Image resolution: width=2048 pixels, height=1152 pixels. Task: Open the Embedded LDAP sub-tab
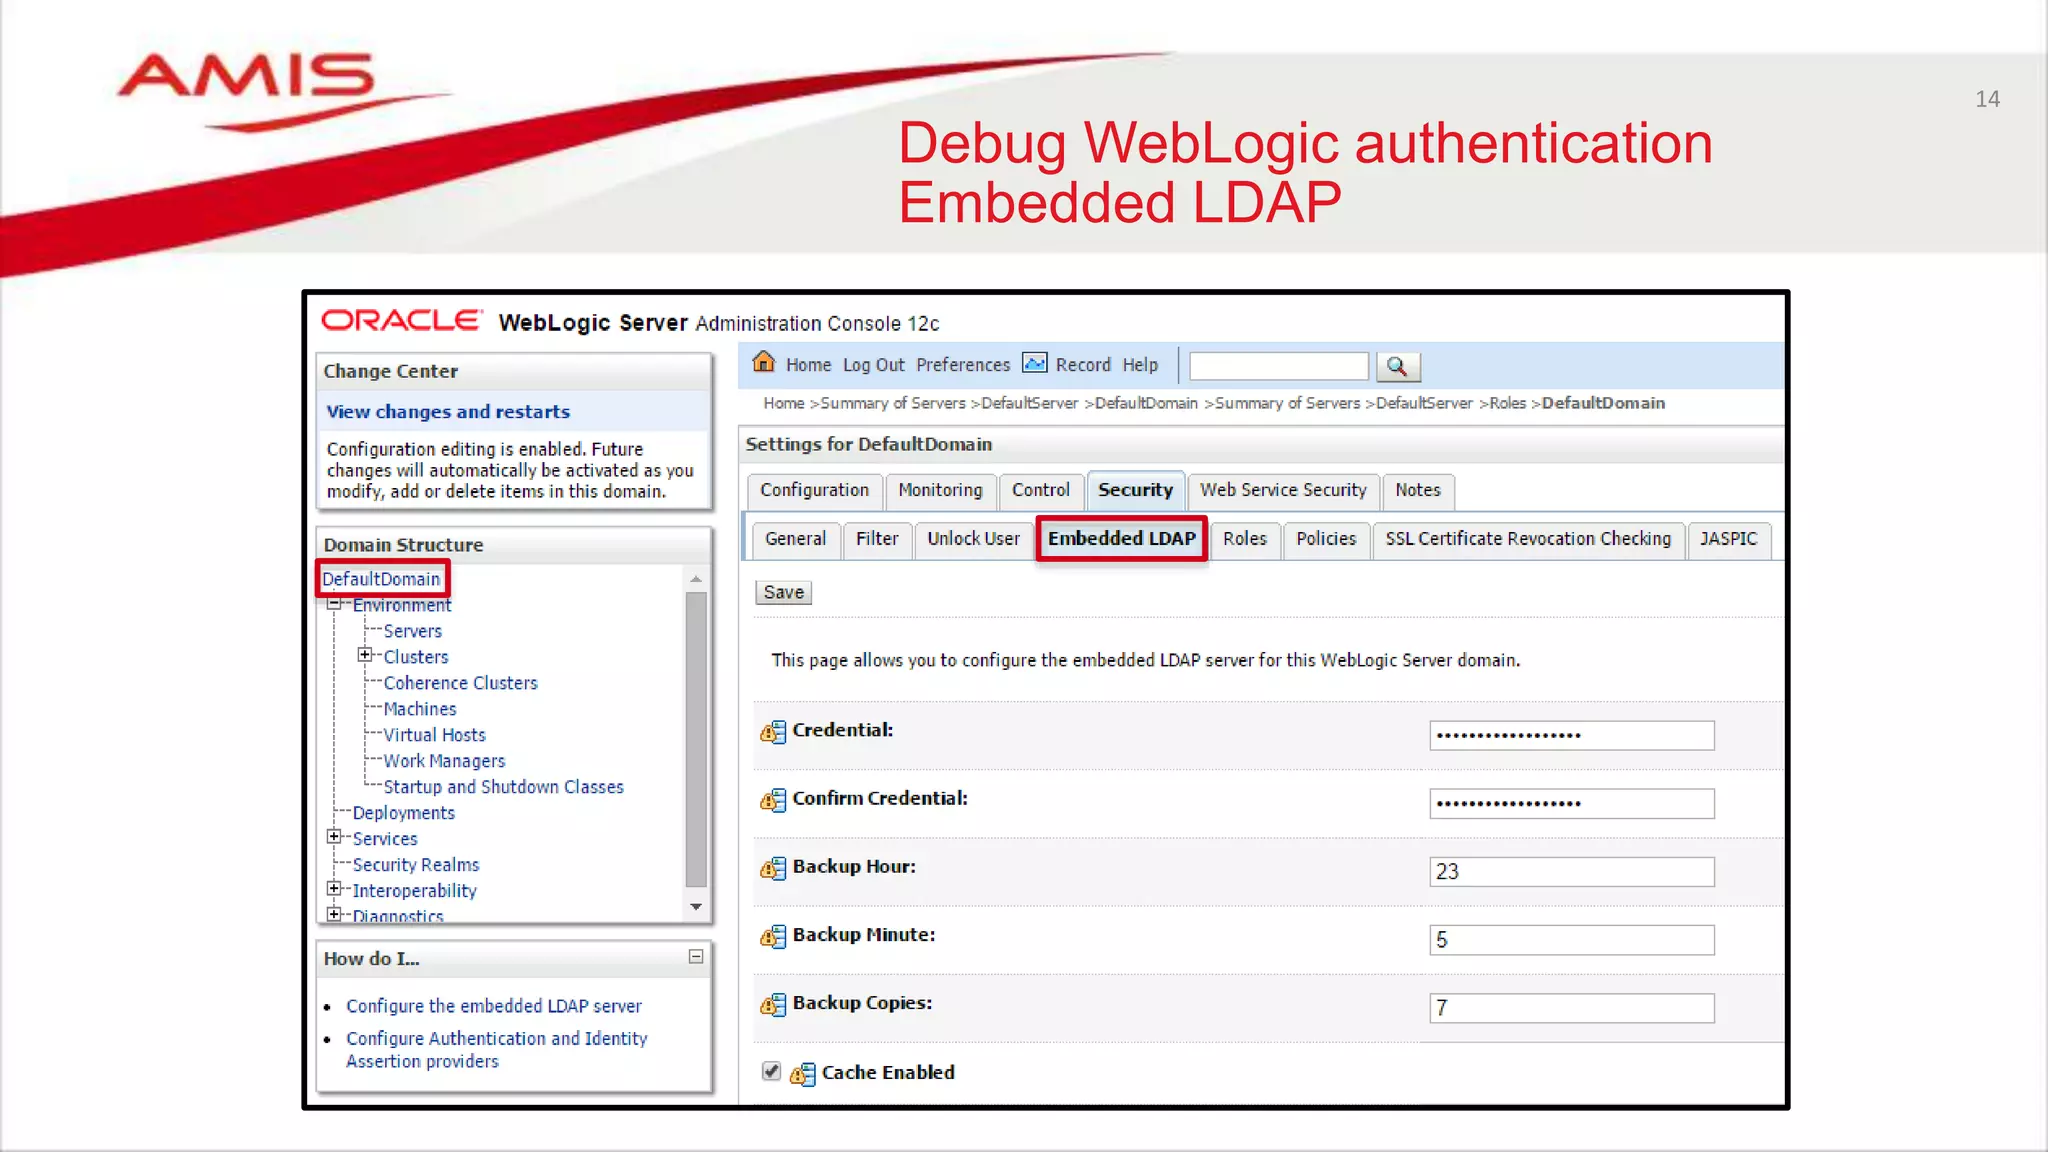point(1121,539)
